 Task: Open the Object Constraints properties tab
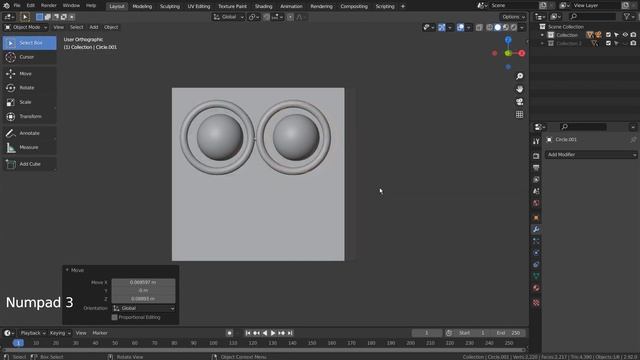[x=536, y=265]
